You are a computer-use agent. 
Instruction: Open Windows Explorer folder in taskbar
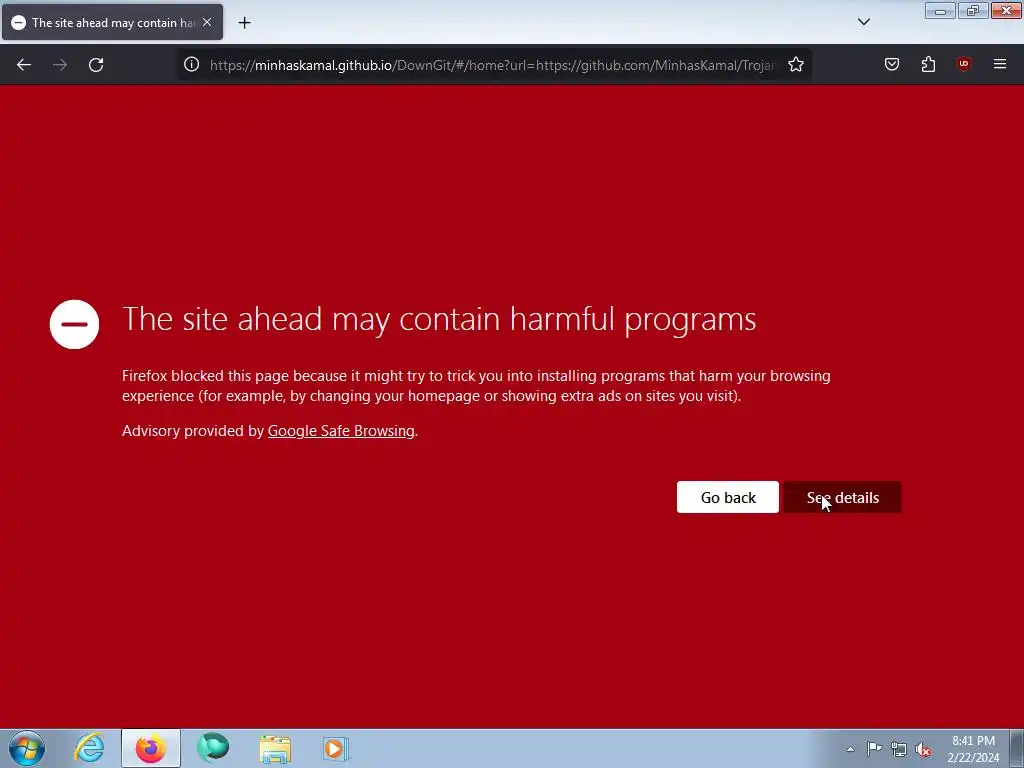[x=275, y=748]
